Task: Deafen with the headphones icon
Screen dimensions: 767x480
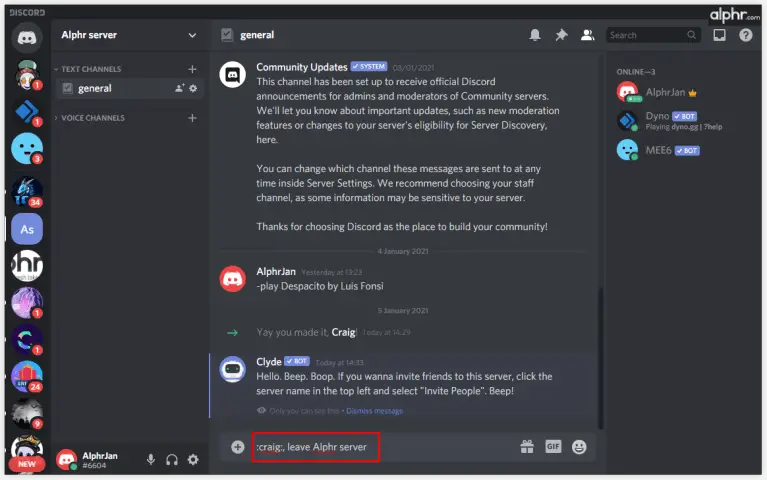Action: coord(172,459)
